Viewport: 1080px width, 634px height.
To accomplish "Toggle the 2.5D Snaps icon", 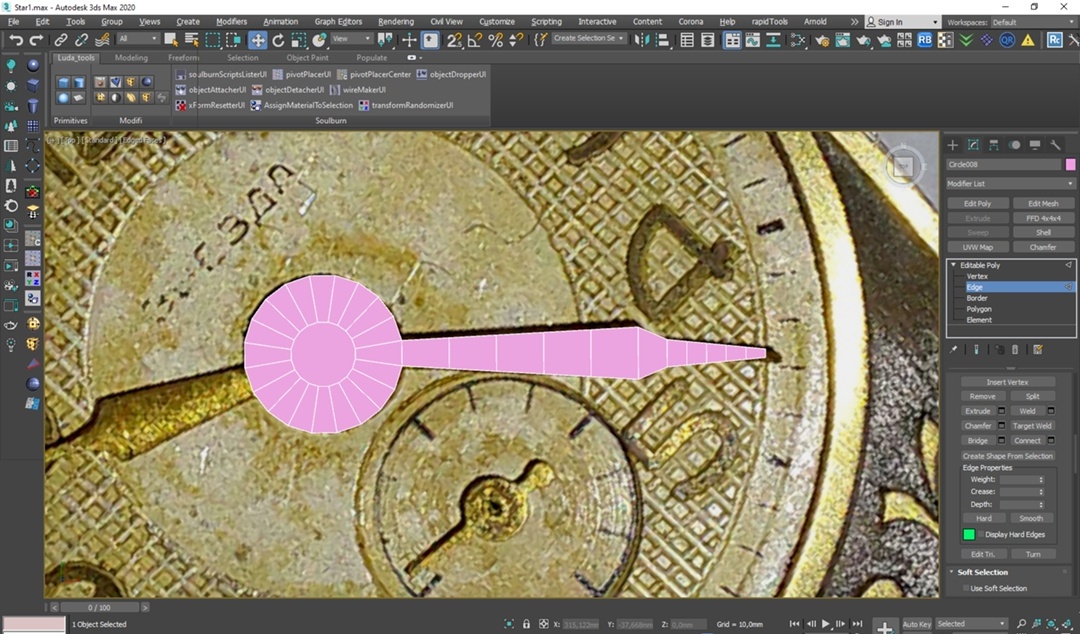I will point(454,40).
